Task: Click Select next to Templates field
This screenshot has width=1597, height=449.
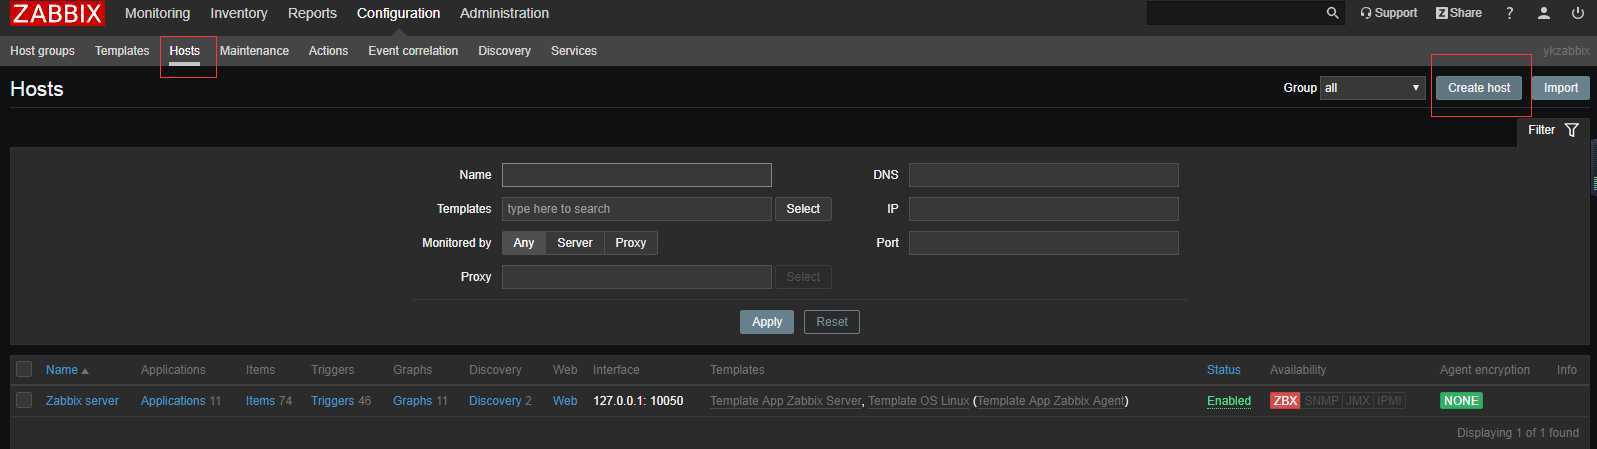Action: (x=803, y=209)
